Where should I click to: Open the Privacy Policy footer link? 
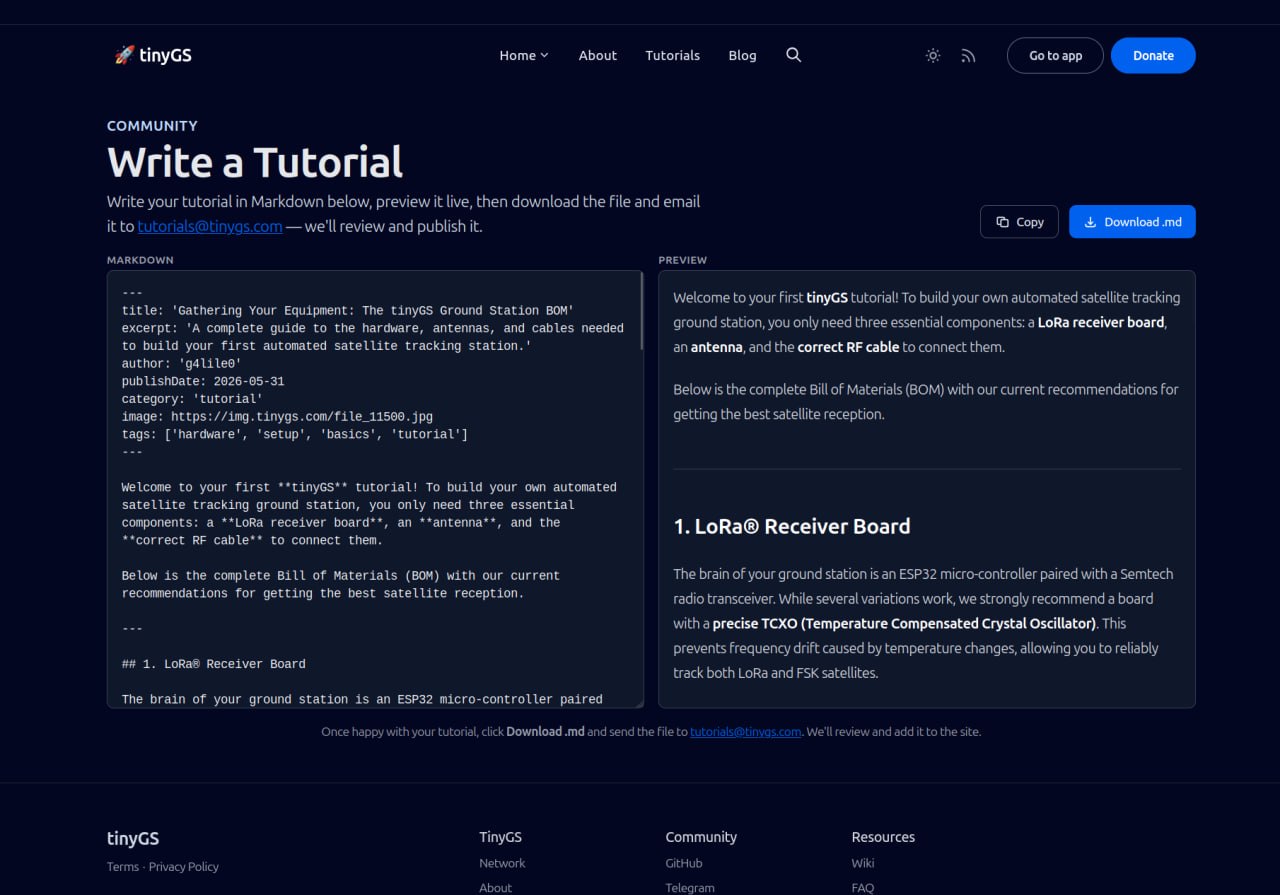pyautogui.click(x=184, y=867)
